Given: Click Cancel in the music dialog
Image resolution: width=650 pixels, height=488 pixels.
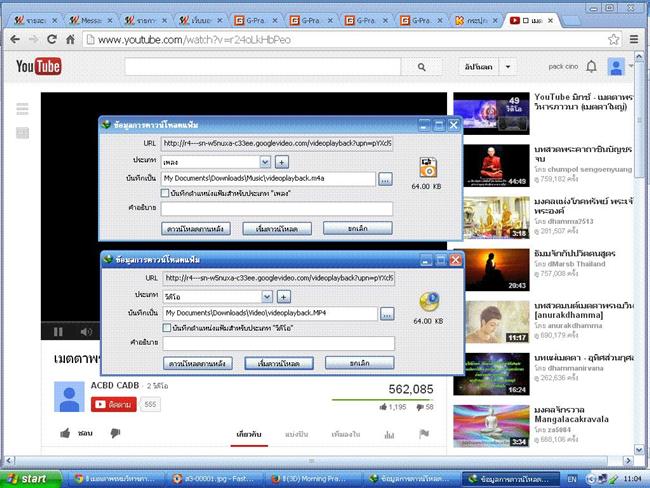Looking at the screenshot, I should 358,228.
